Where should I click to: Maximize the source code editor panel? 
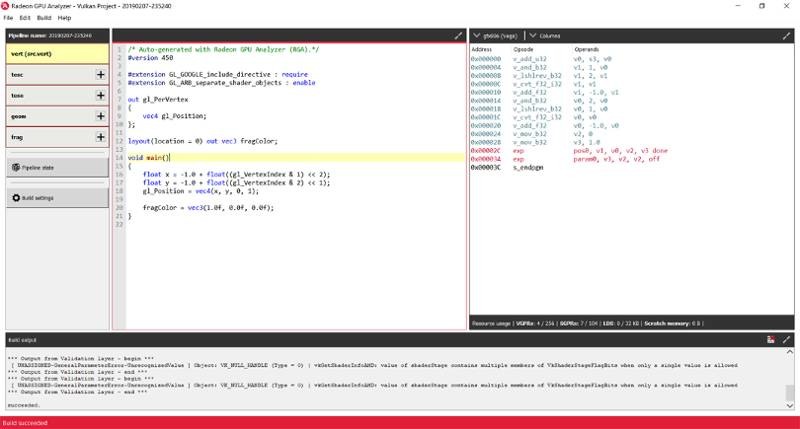(x=458, y=36)
